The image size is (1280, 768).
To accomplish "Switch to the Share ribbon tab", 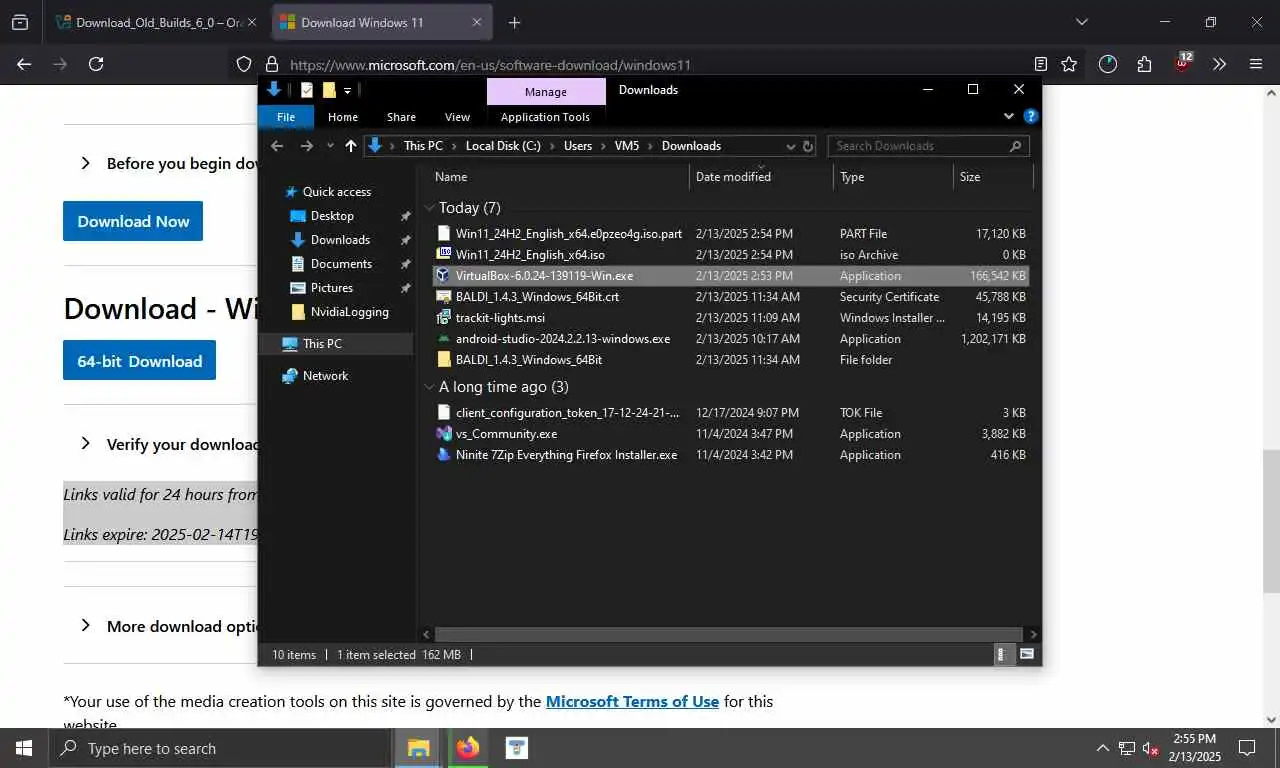I will (x=401, y=117).
